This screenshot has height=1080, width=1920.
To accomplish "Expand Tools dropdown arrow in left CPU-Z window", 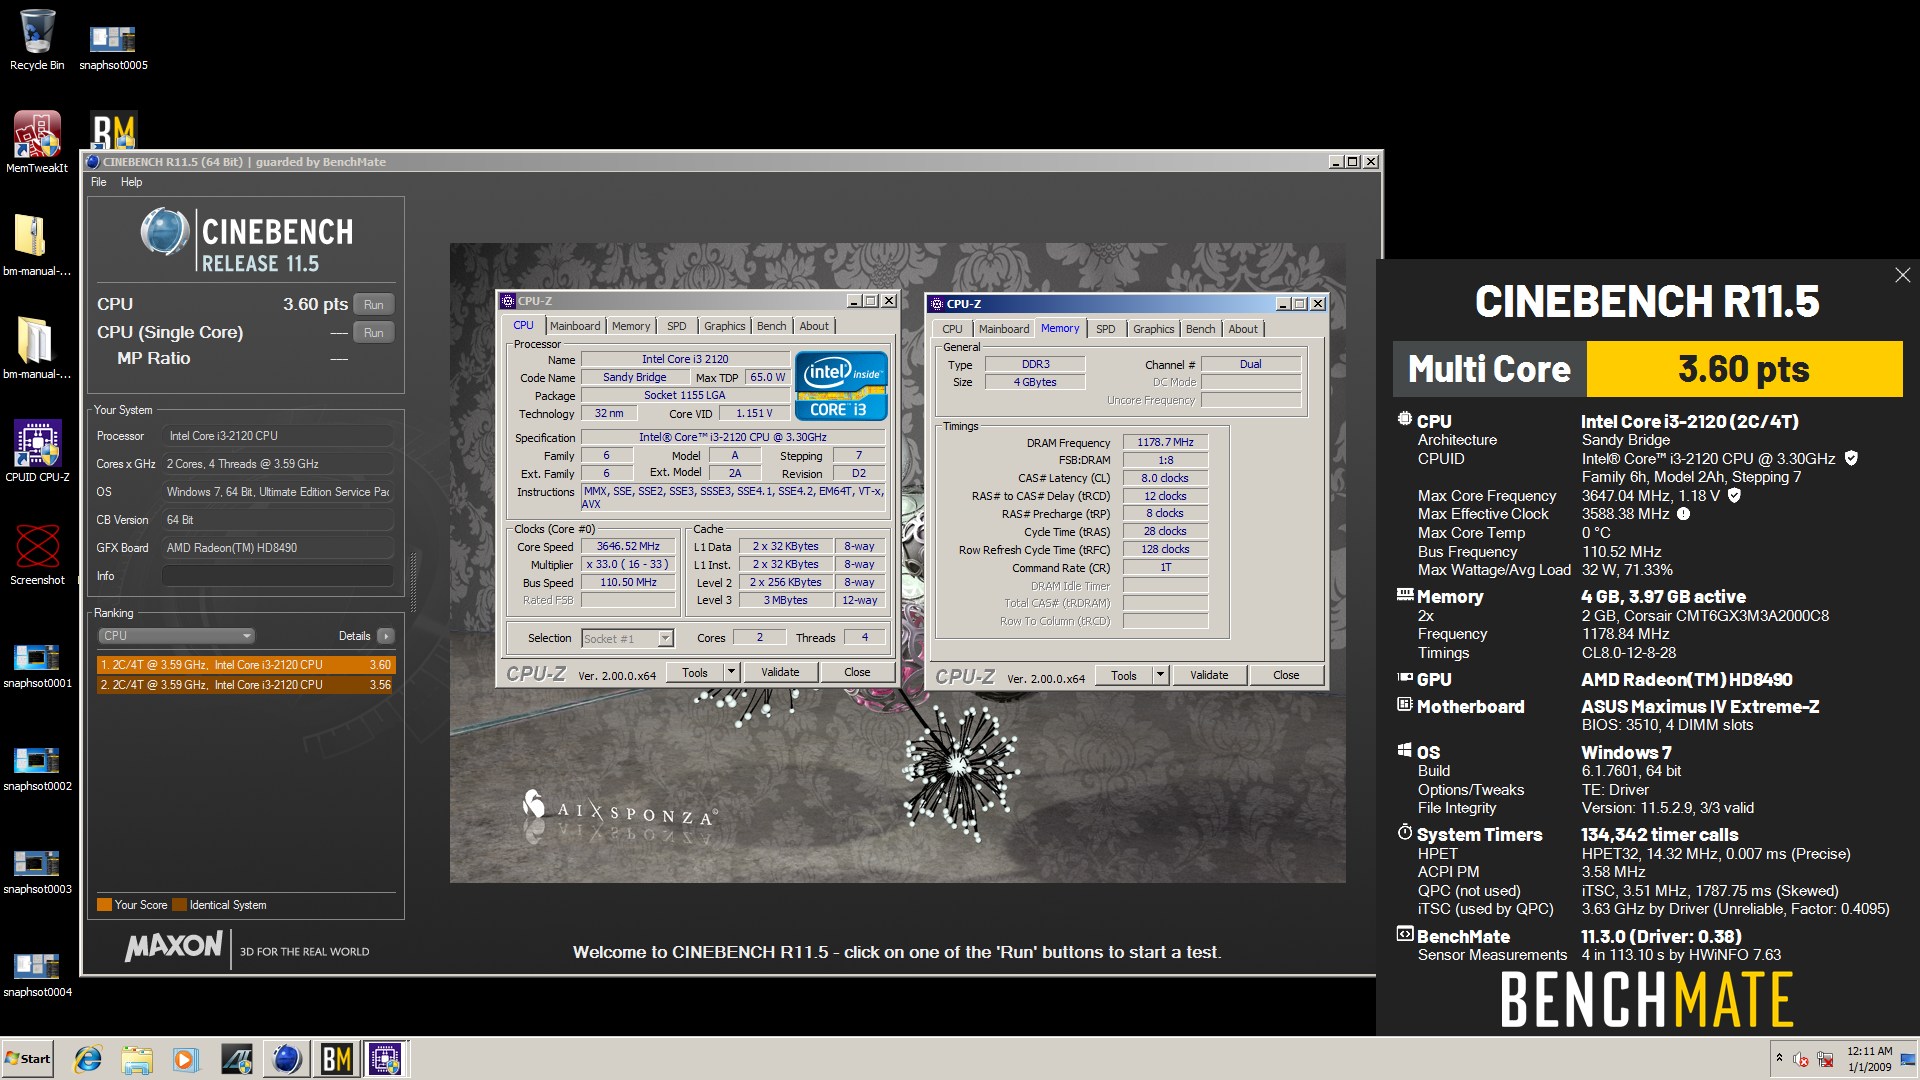I will click(x=732, y=673).
